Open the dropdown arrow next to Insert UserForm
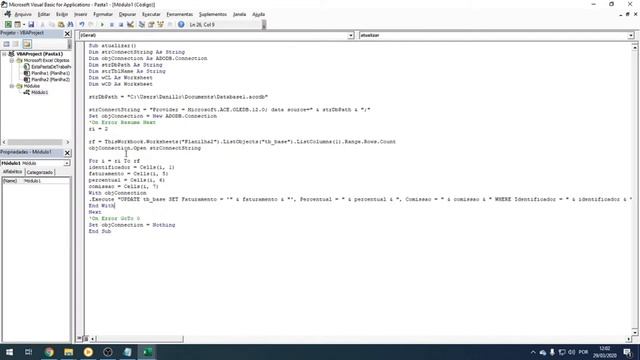This screenshot has width=640, height=360. 24,24
